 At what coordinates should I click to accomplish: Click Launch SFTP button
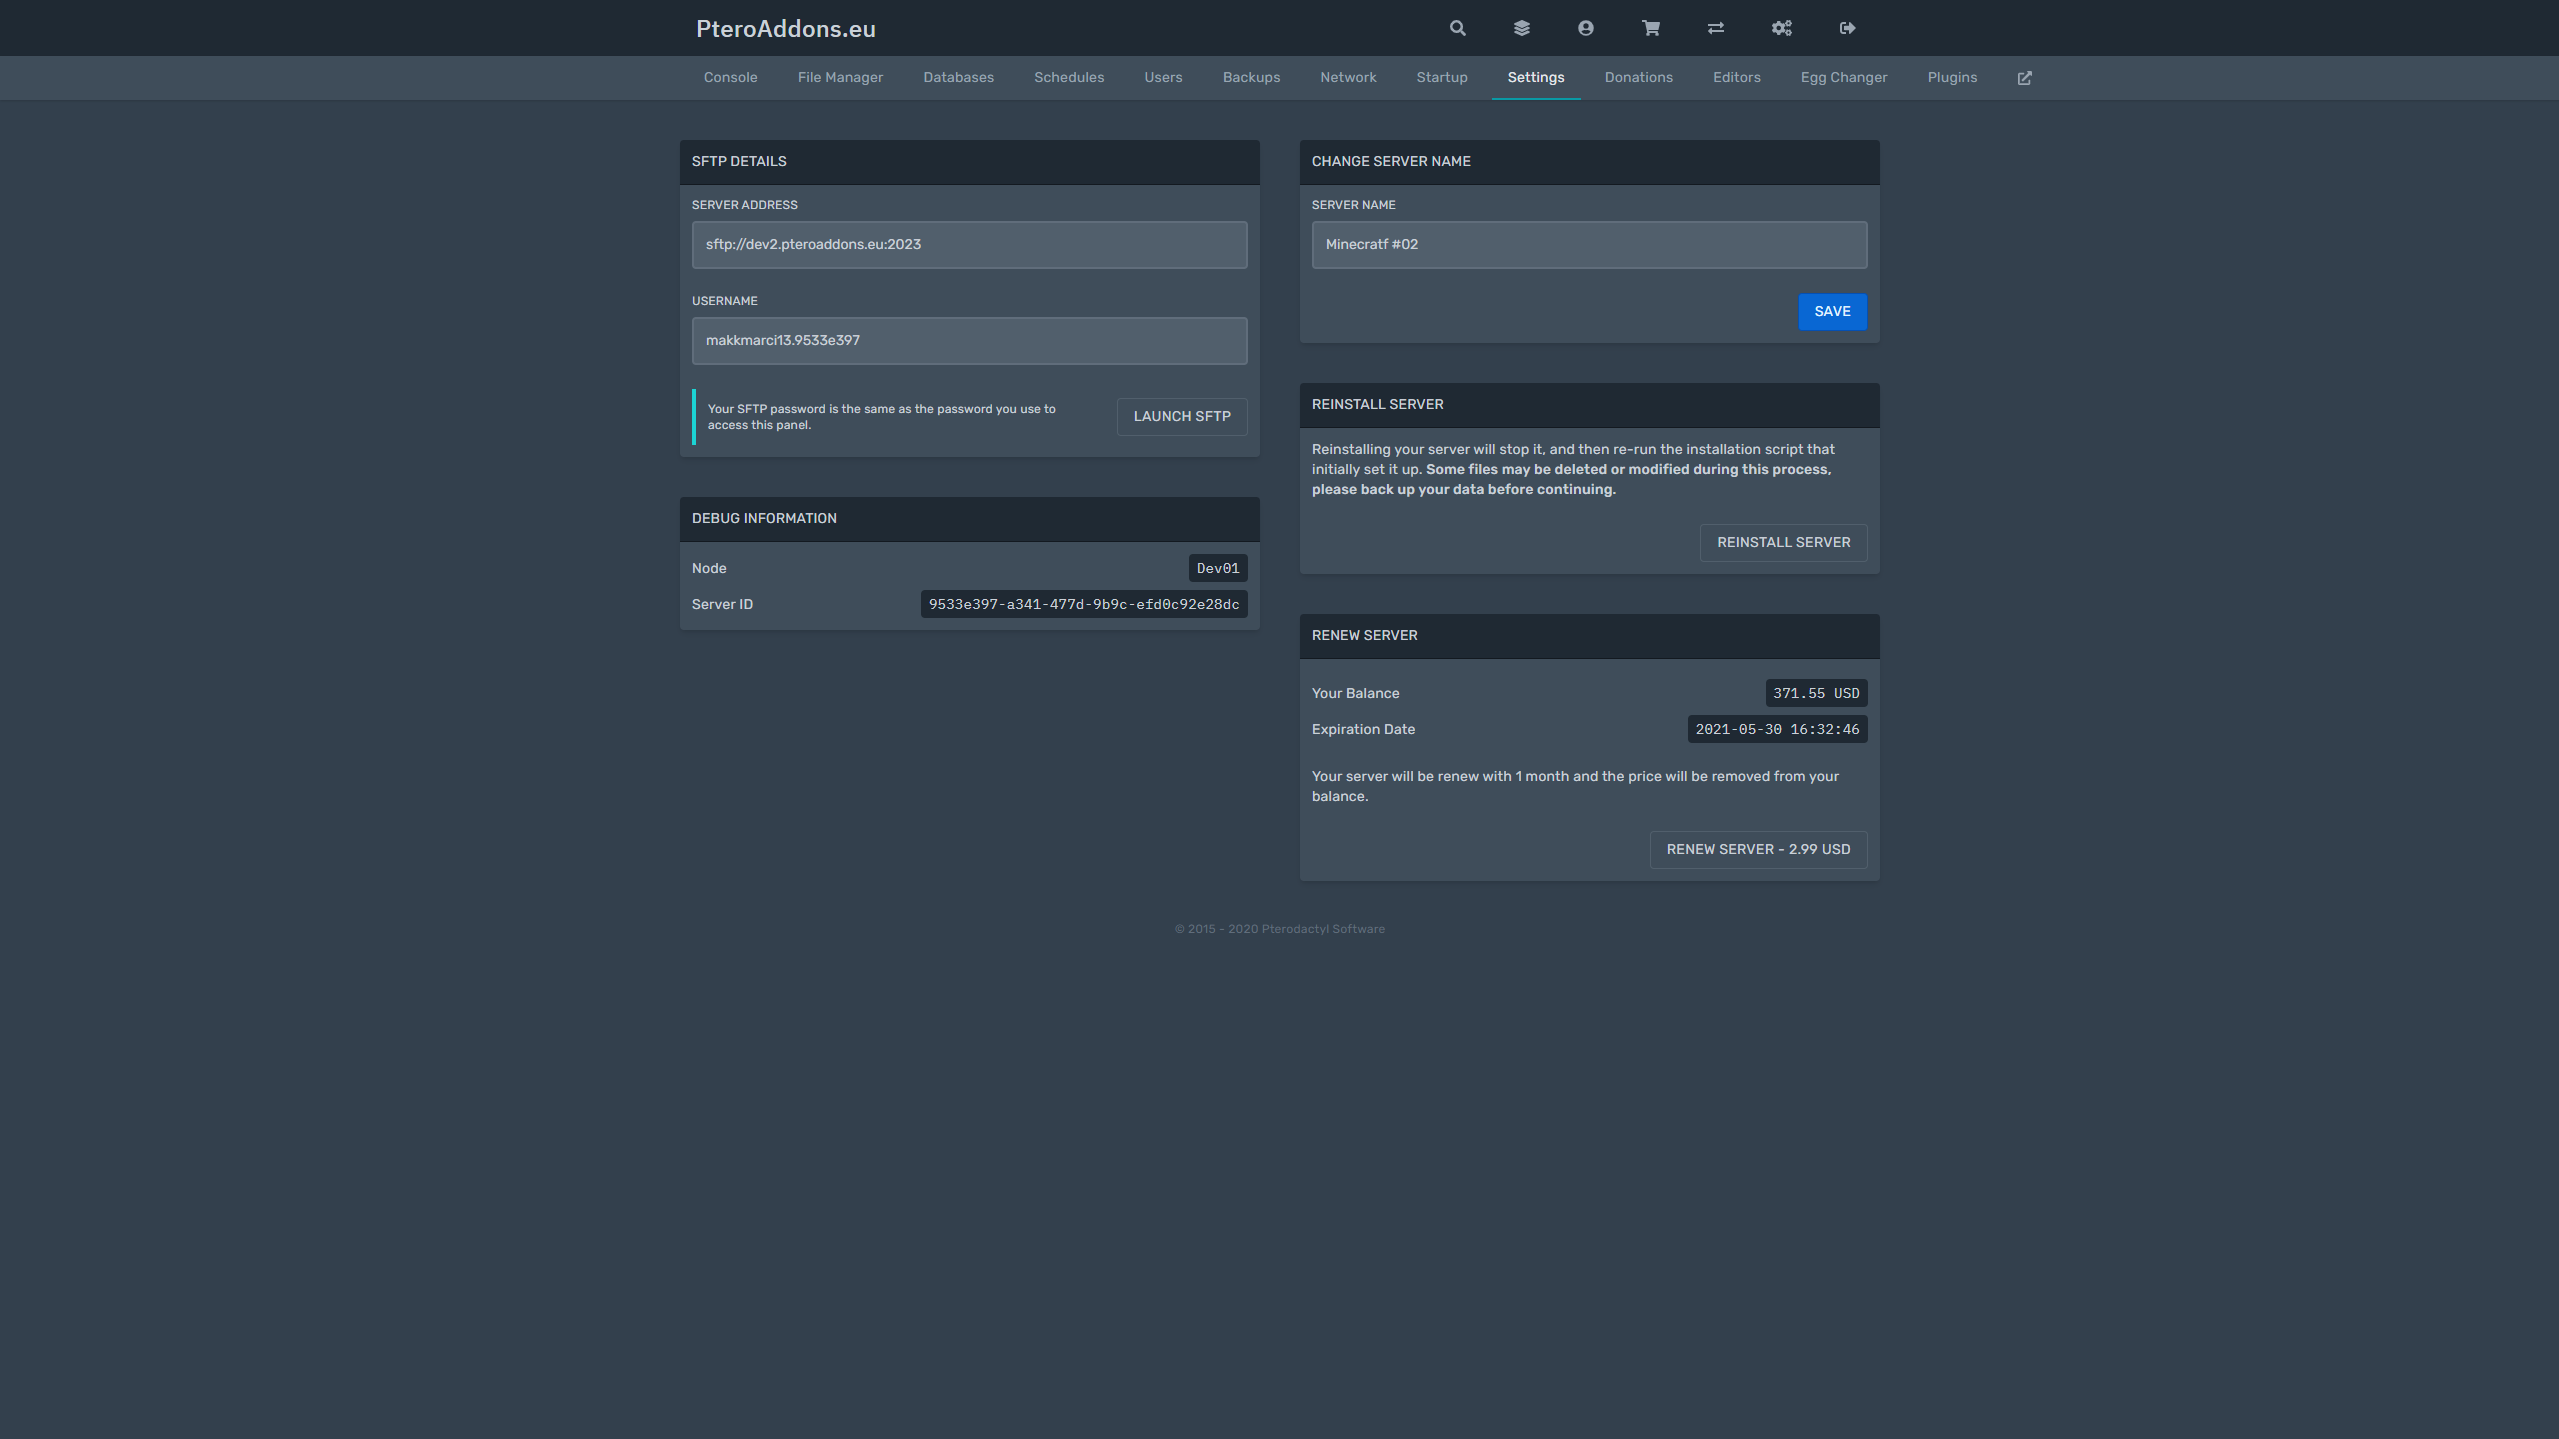click(1182, 417)
